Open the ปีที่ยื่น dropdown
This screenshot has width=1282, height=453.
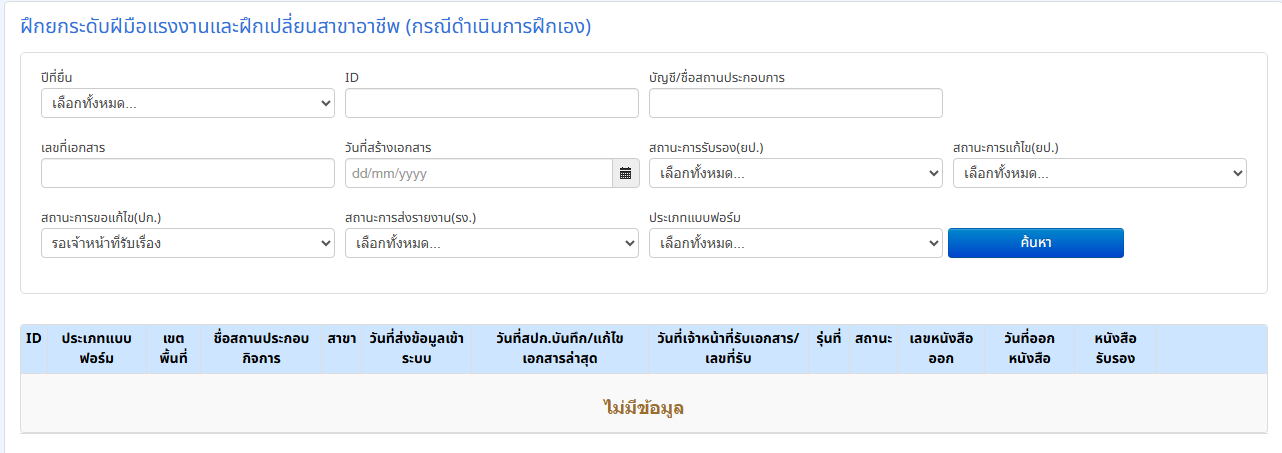click(187, 103)
